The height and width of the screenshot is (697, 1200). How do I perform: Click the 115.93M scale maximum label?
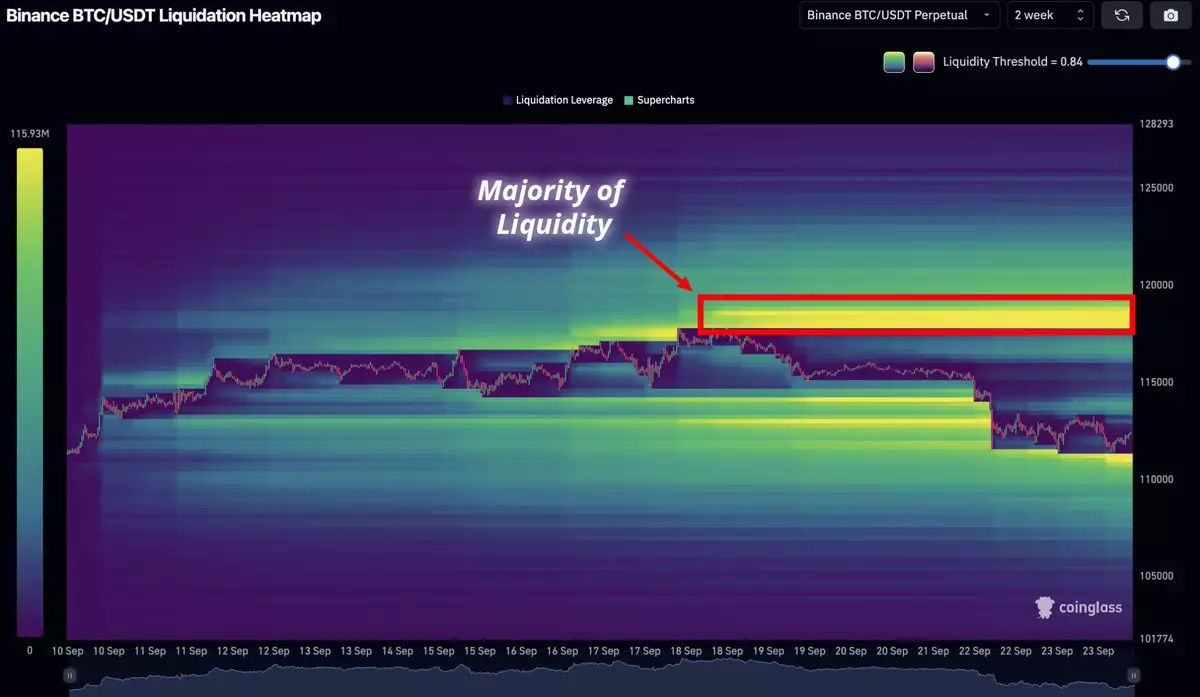coord(30,133)
